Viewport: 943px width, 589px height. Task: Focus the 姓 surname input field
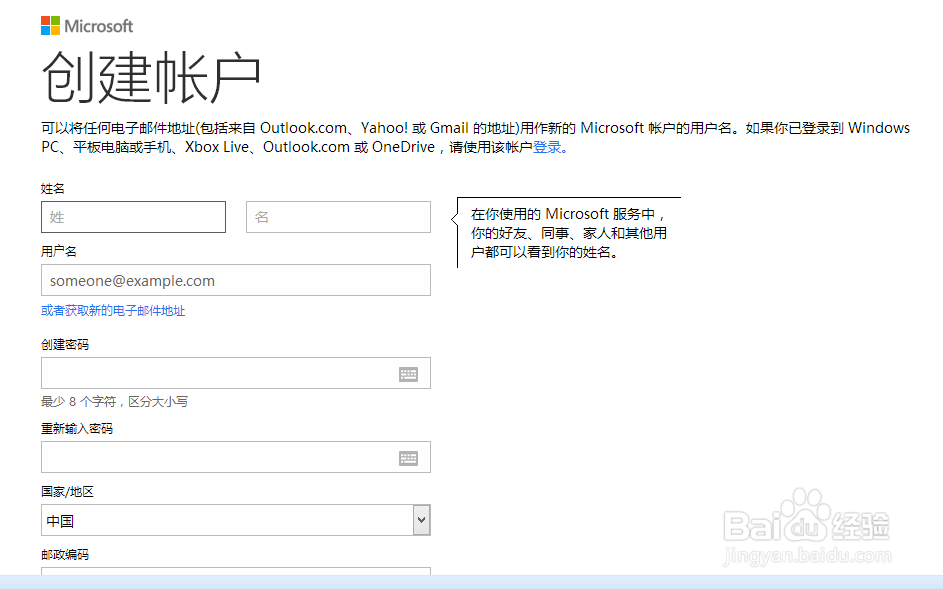134,217
